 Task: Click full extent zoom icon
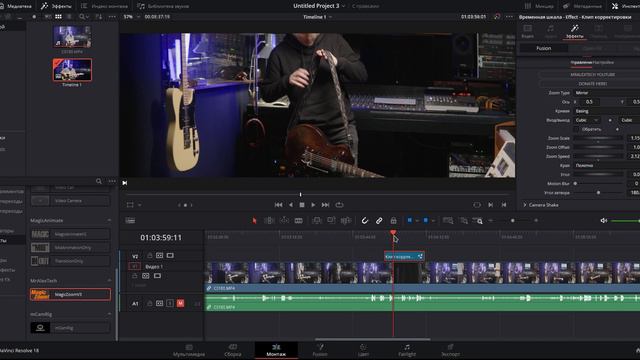point(448,220)
